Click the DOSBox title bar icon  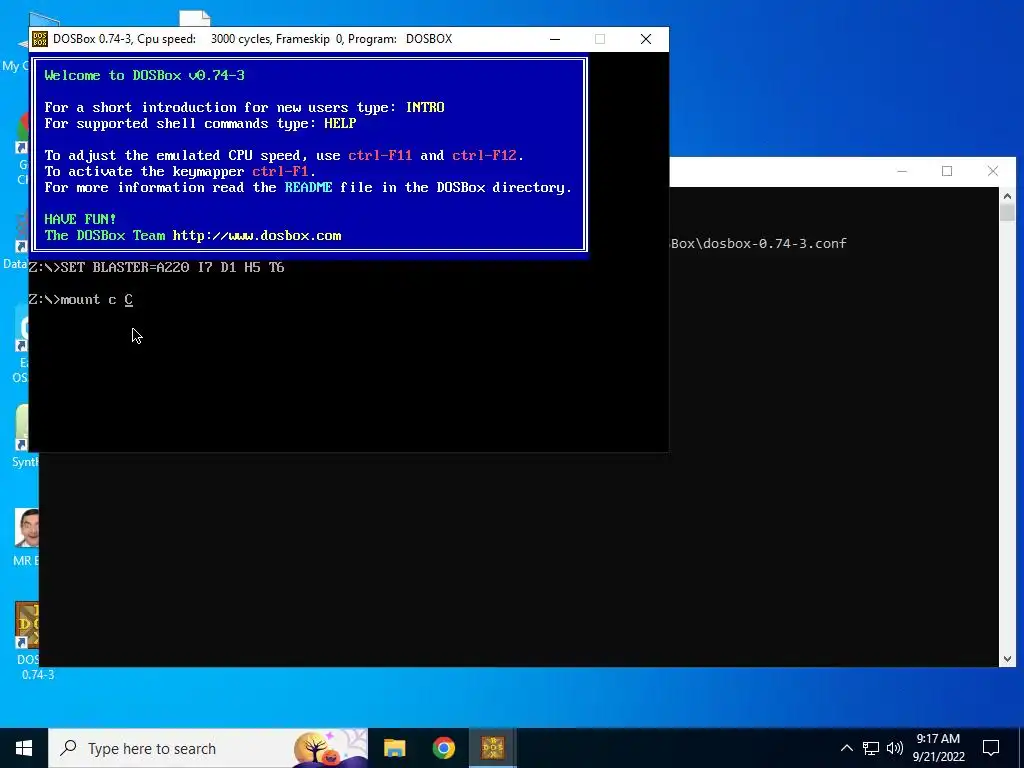click(x=40, y=39)
